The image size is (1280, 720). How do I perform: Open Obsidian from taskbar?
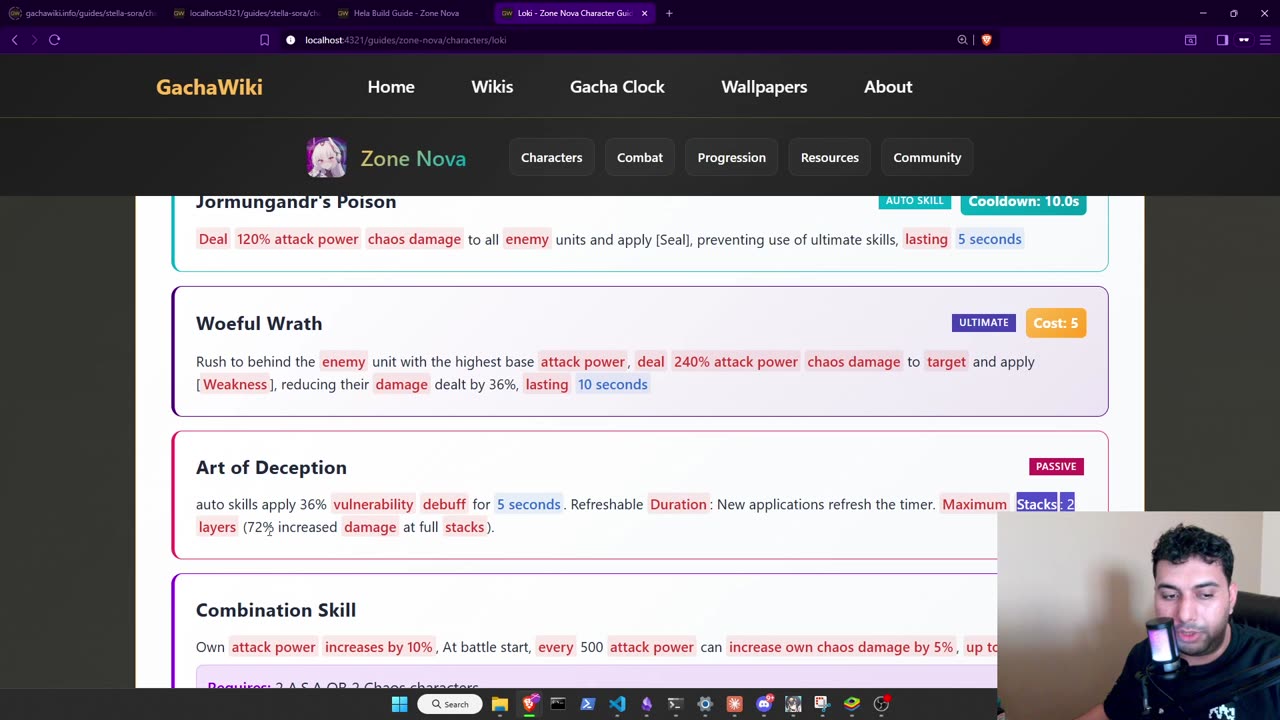[646, 704]
